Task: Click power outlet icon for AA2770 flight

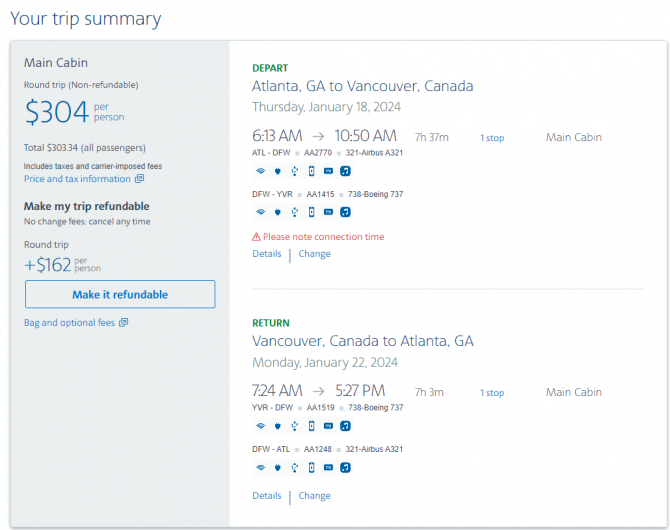Action: point(278,171)
